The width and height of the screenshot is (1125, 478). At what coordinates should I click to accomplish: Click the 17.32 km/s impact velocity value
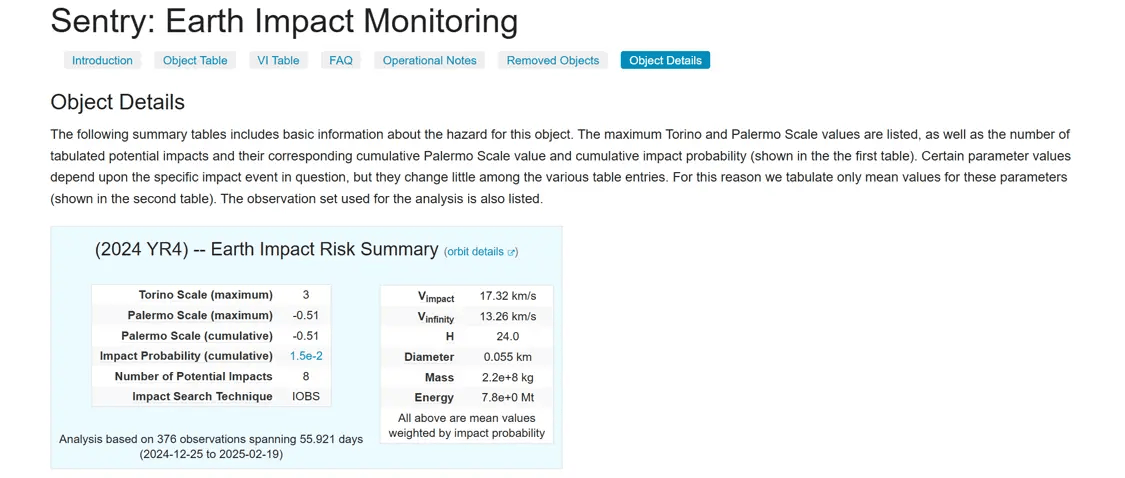(508, 297)
